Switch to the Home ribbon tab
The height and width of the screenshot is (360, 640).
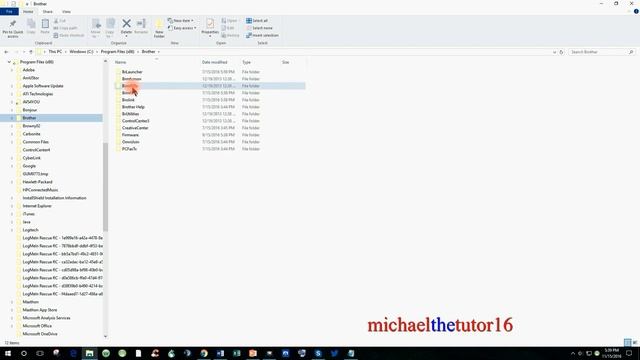[x=28, y=12]
